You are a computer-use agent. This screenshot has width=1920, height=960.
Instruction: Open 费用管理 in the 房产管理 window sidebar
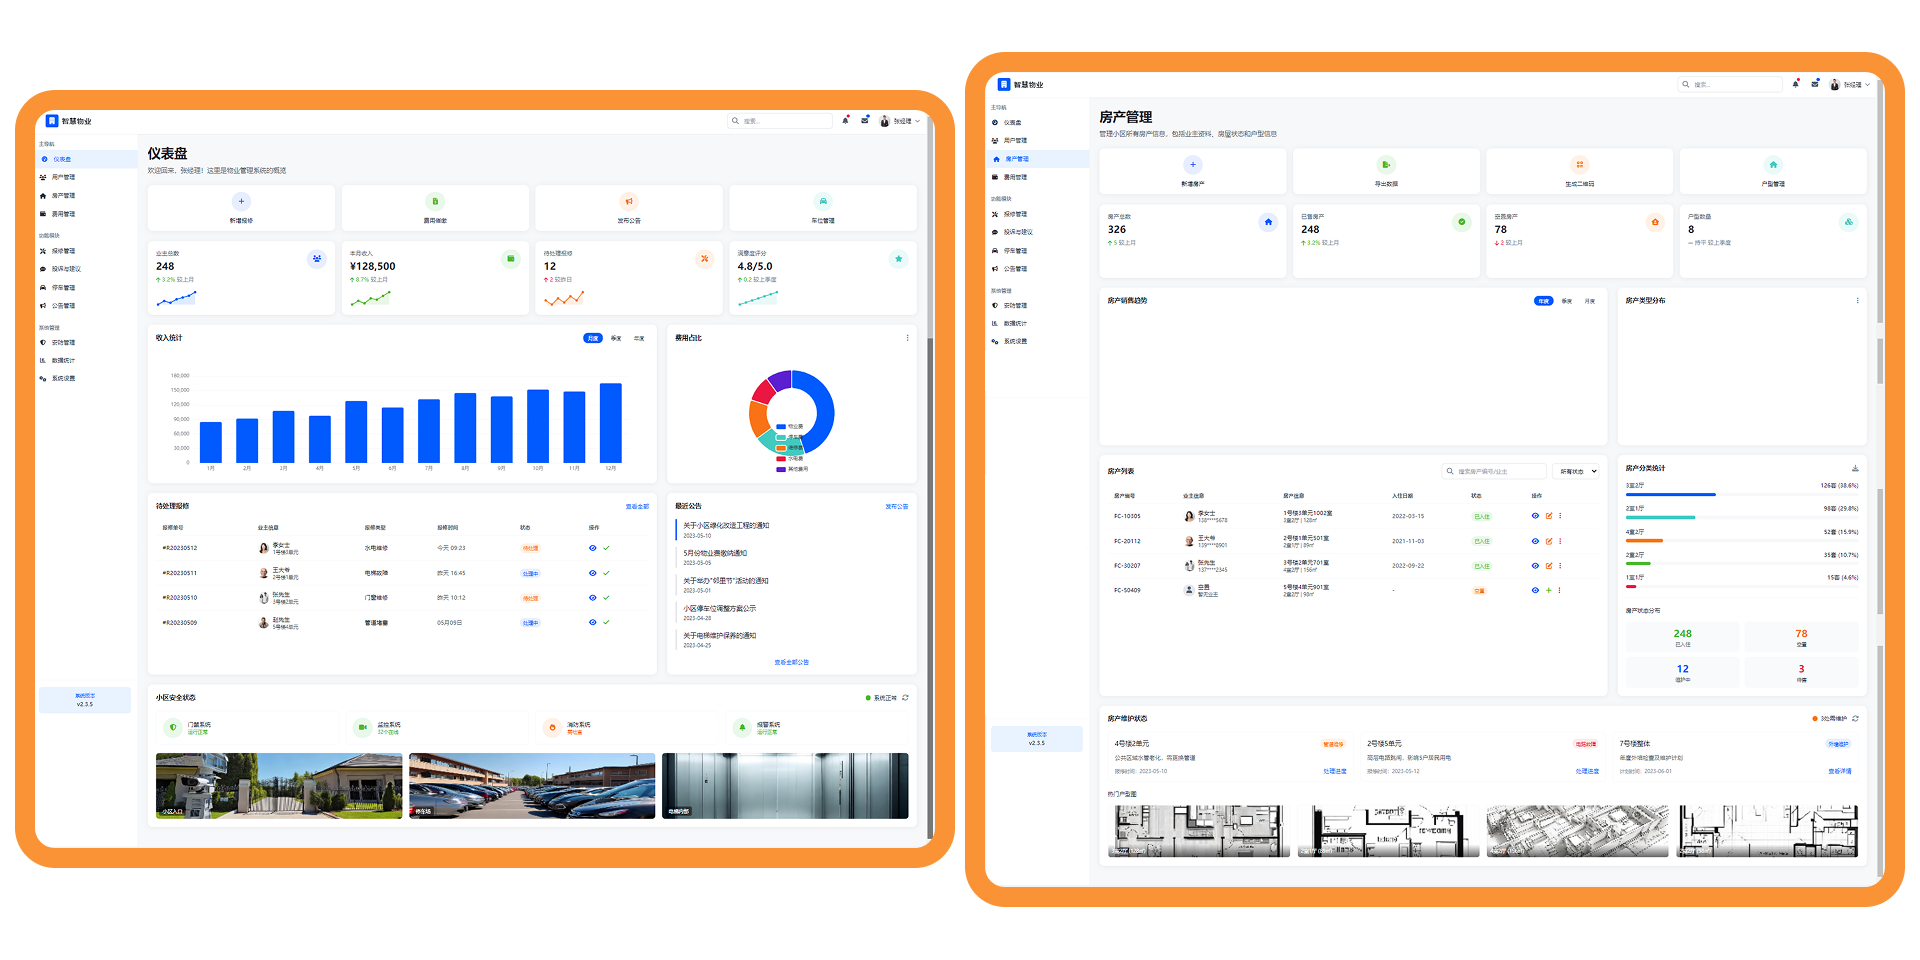tap(1015, 177)
